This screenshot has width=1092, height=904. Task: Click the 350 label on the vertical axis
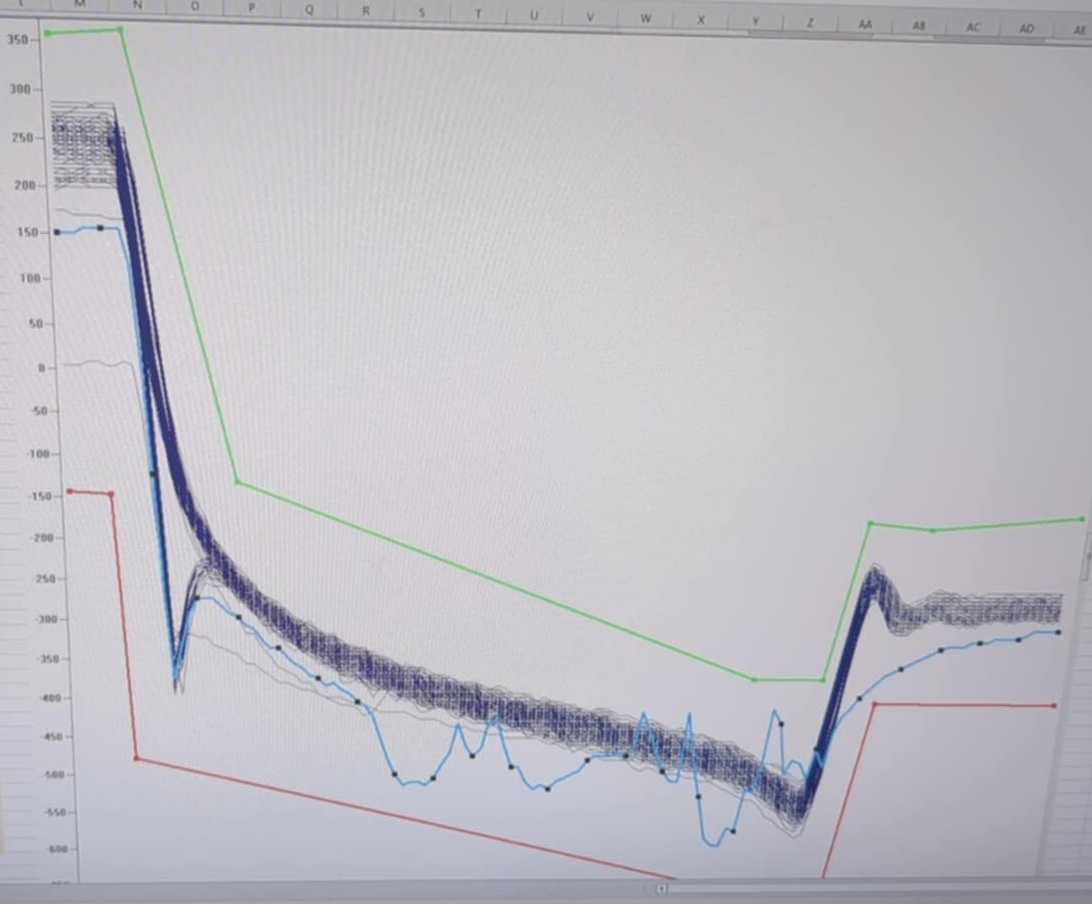coord(18,40)
